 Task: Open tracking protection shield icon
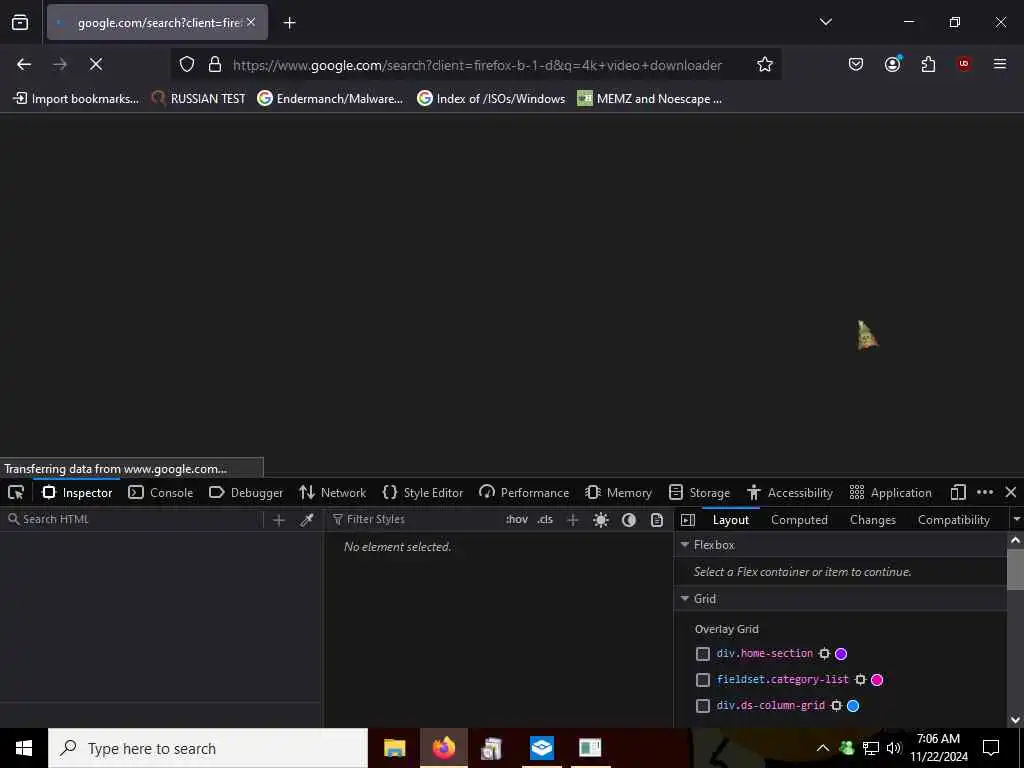pyautogui.click(x=187, y=64)
